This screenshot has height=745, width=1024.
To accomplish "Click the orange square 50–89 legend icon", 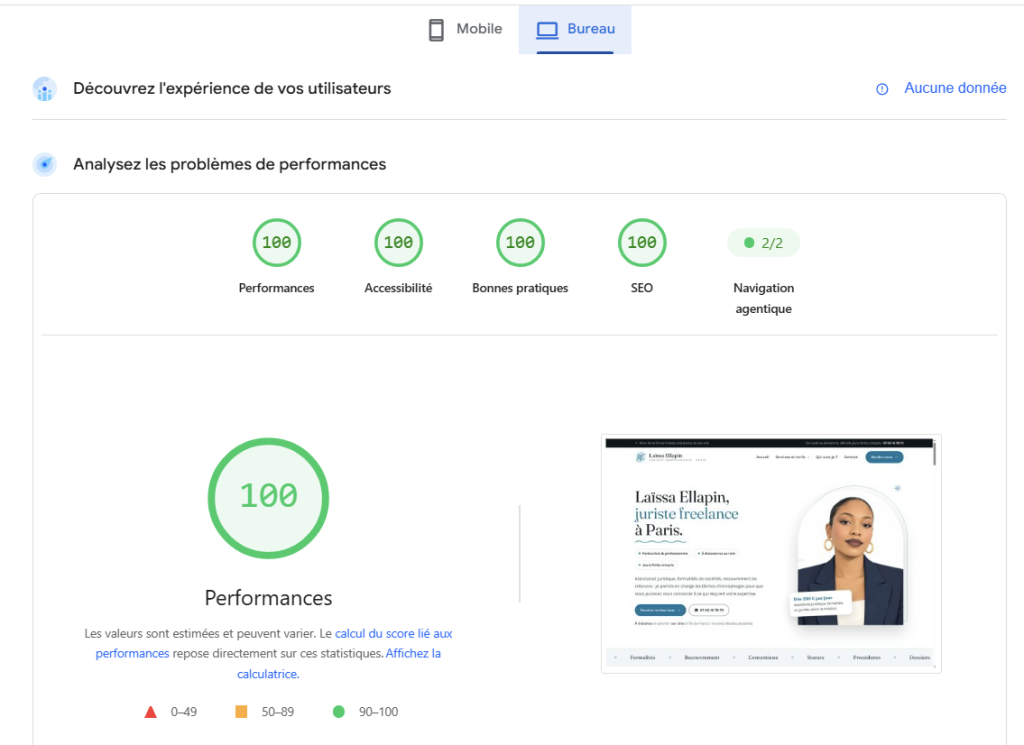I will click(241, 712).
